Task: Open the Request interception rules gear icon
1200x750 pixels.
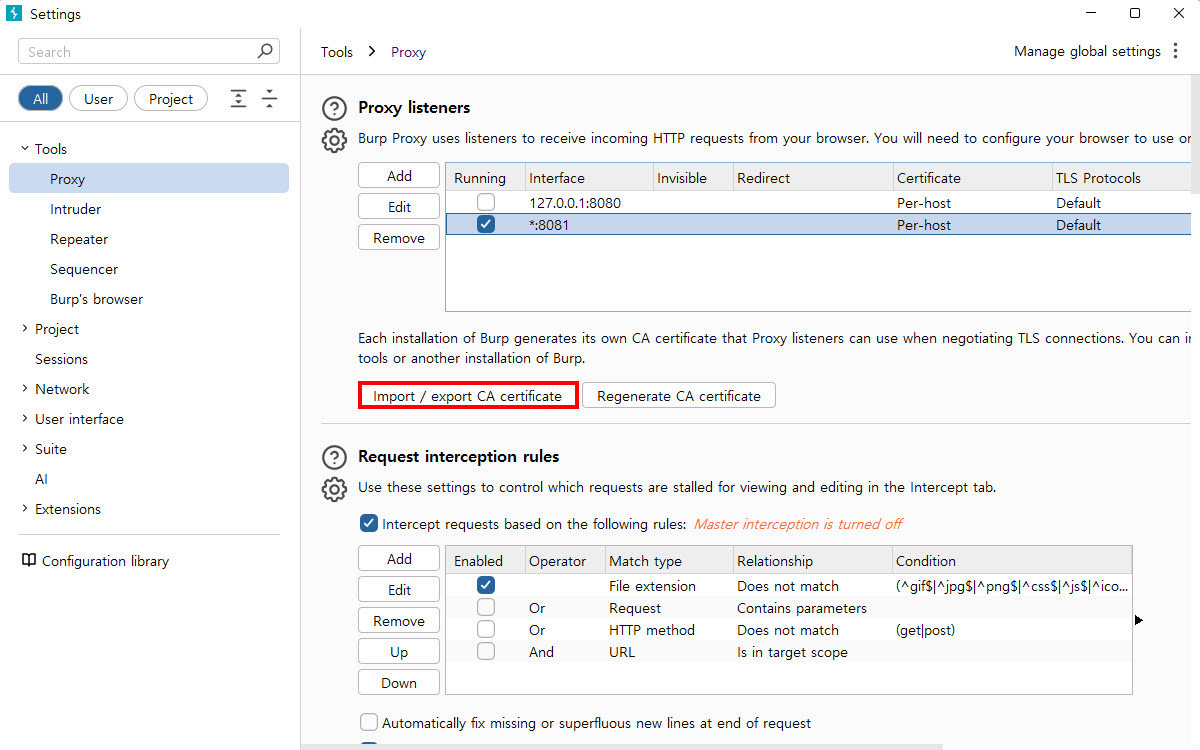Action: coord(334,489)
